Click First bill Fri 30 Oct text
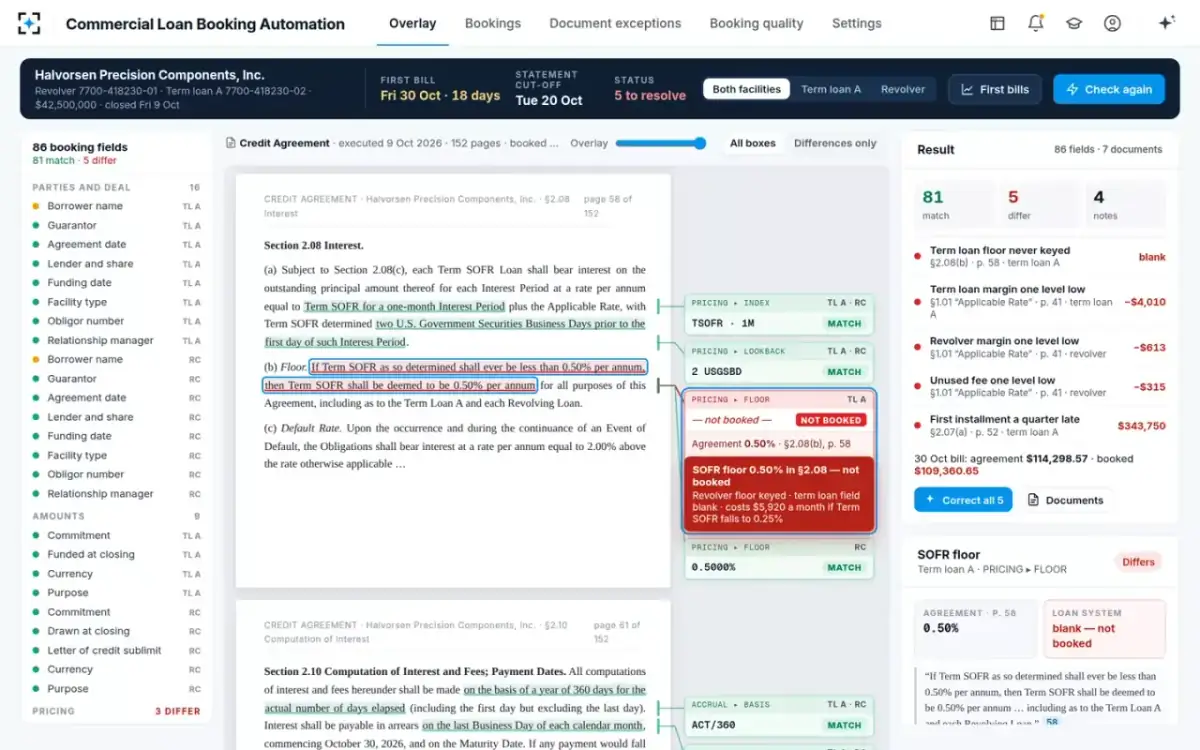Image resolution: width=1200 pixels, height=750 pixels. 440,96
